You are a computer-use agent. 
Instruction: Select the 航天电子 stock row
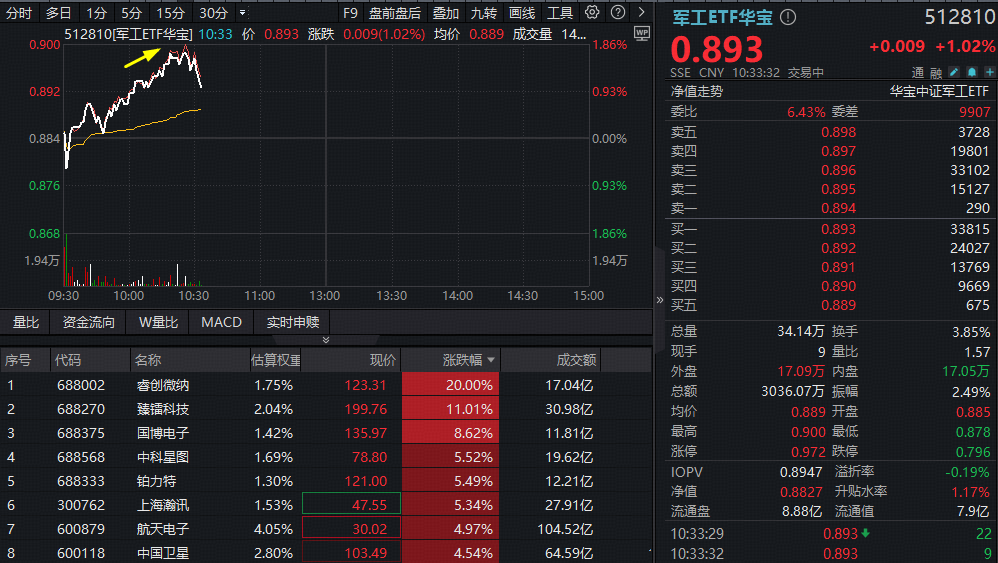click(326, 529)
